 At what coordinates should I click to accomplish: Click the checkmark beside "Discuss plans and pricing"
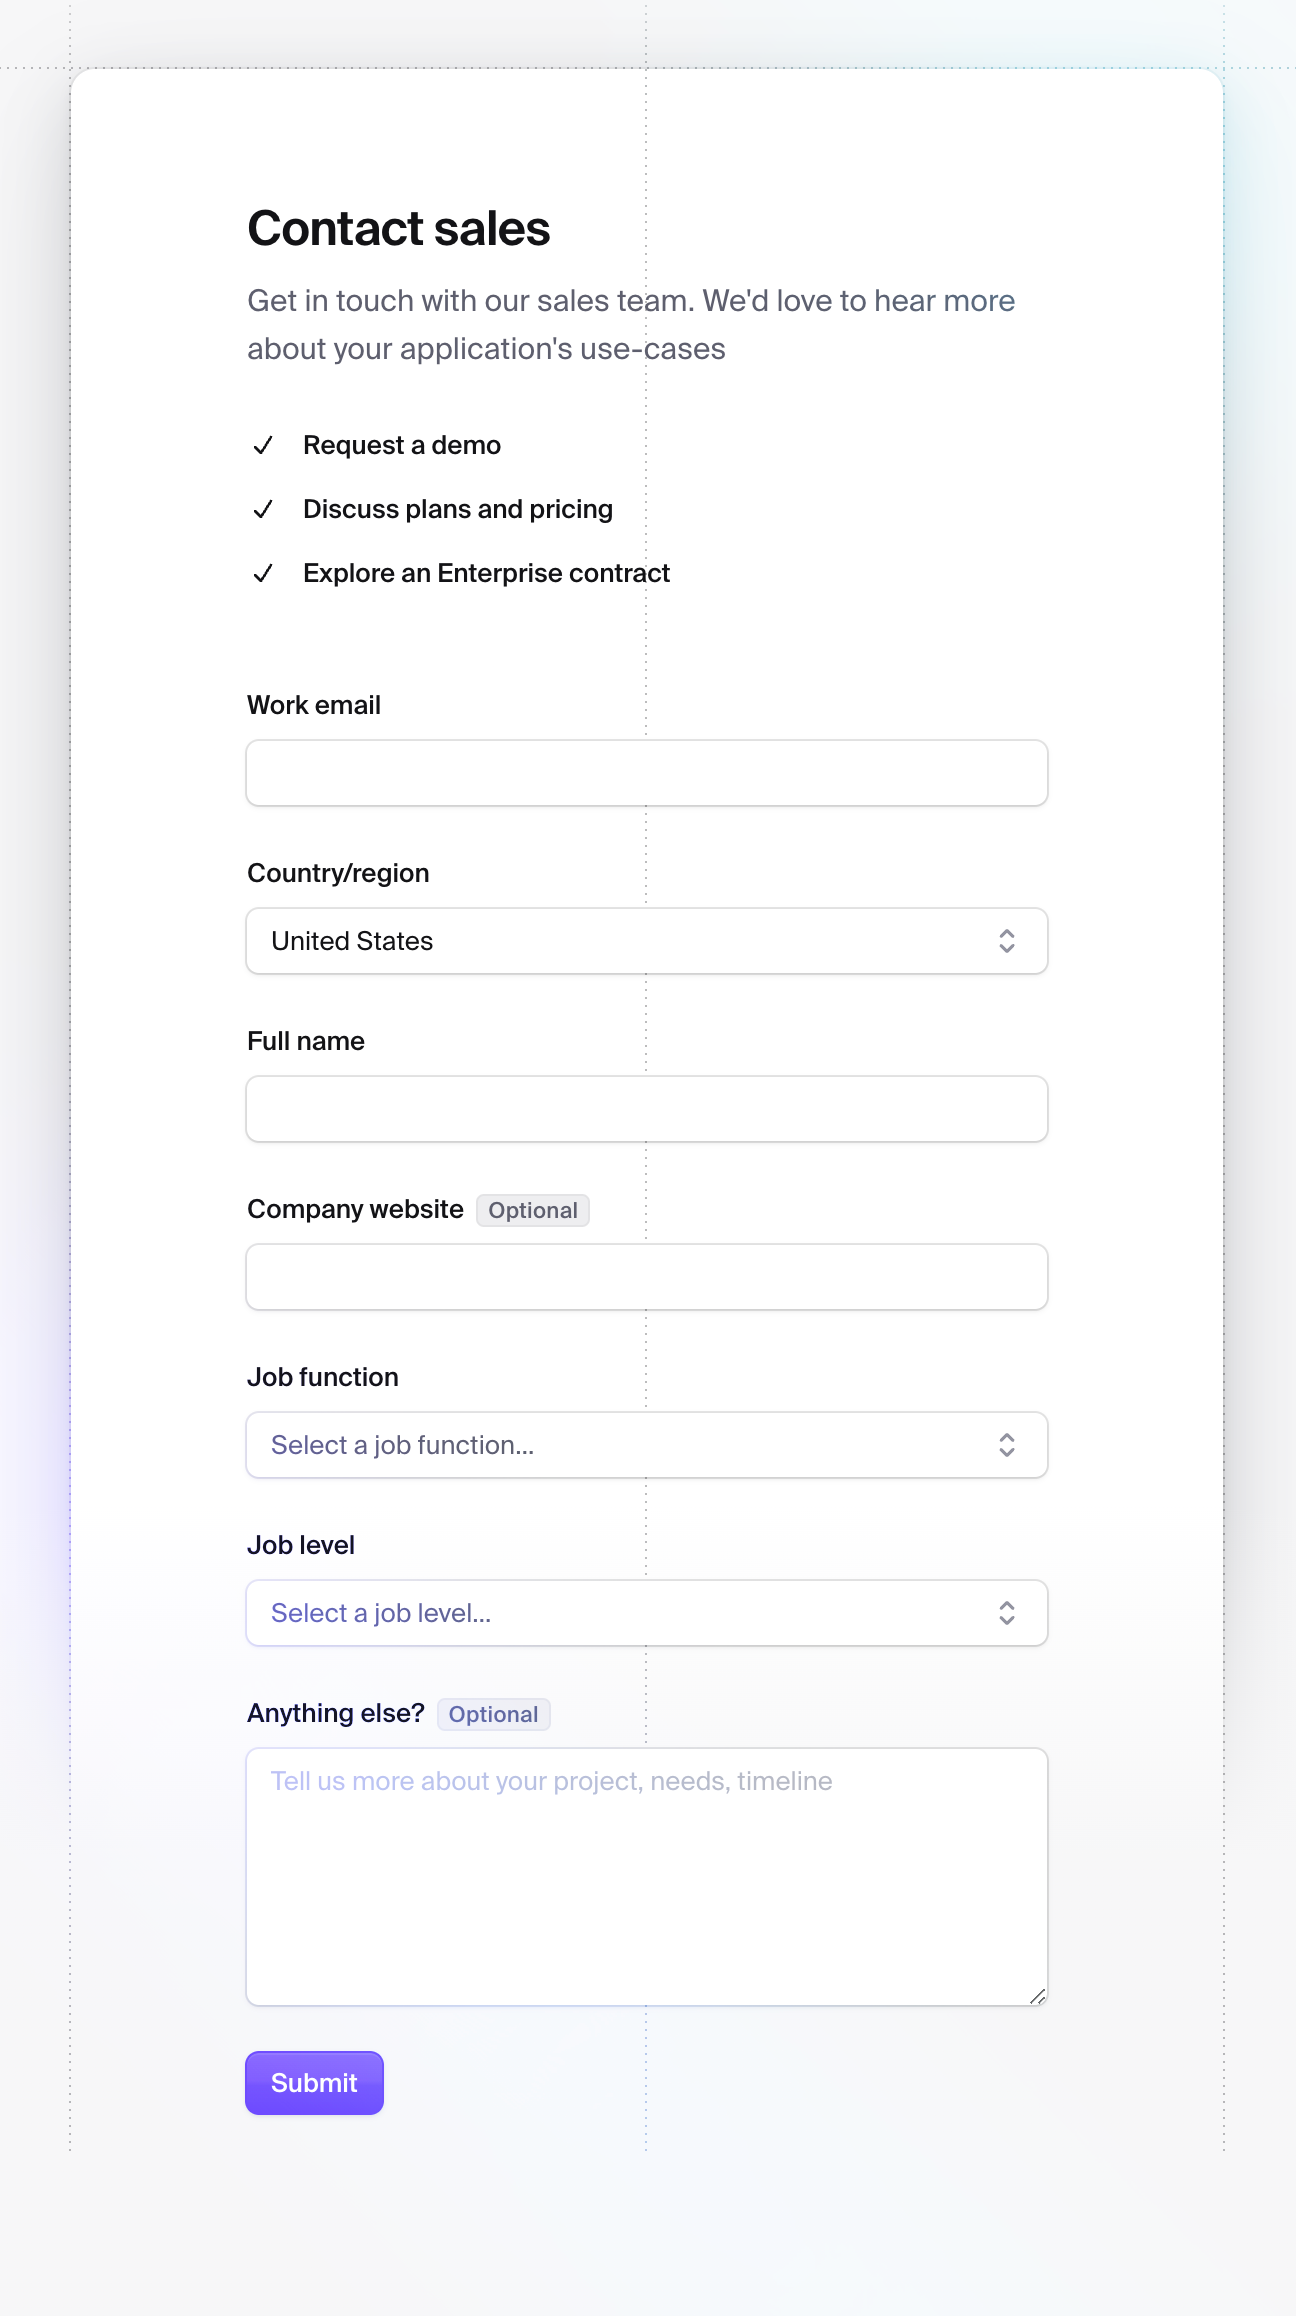pos(264,510)
